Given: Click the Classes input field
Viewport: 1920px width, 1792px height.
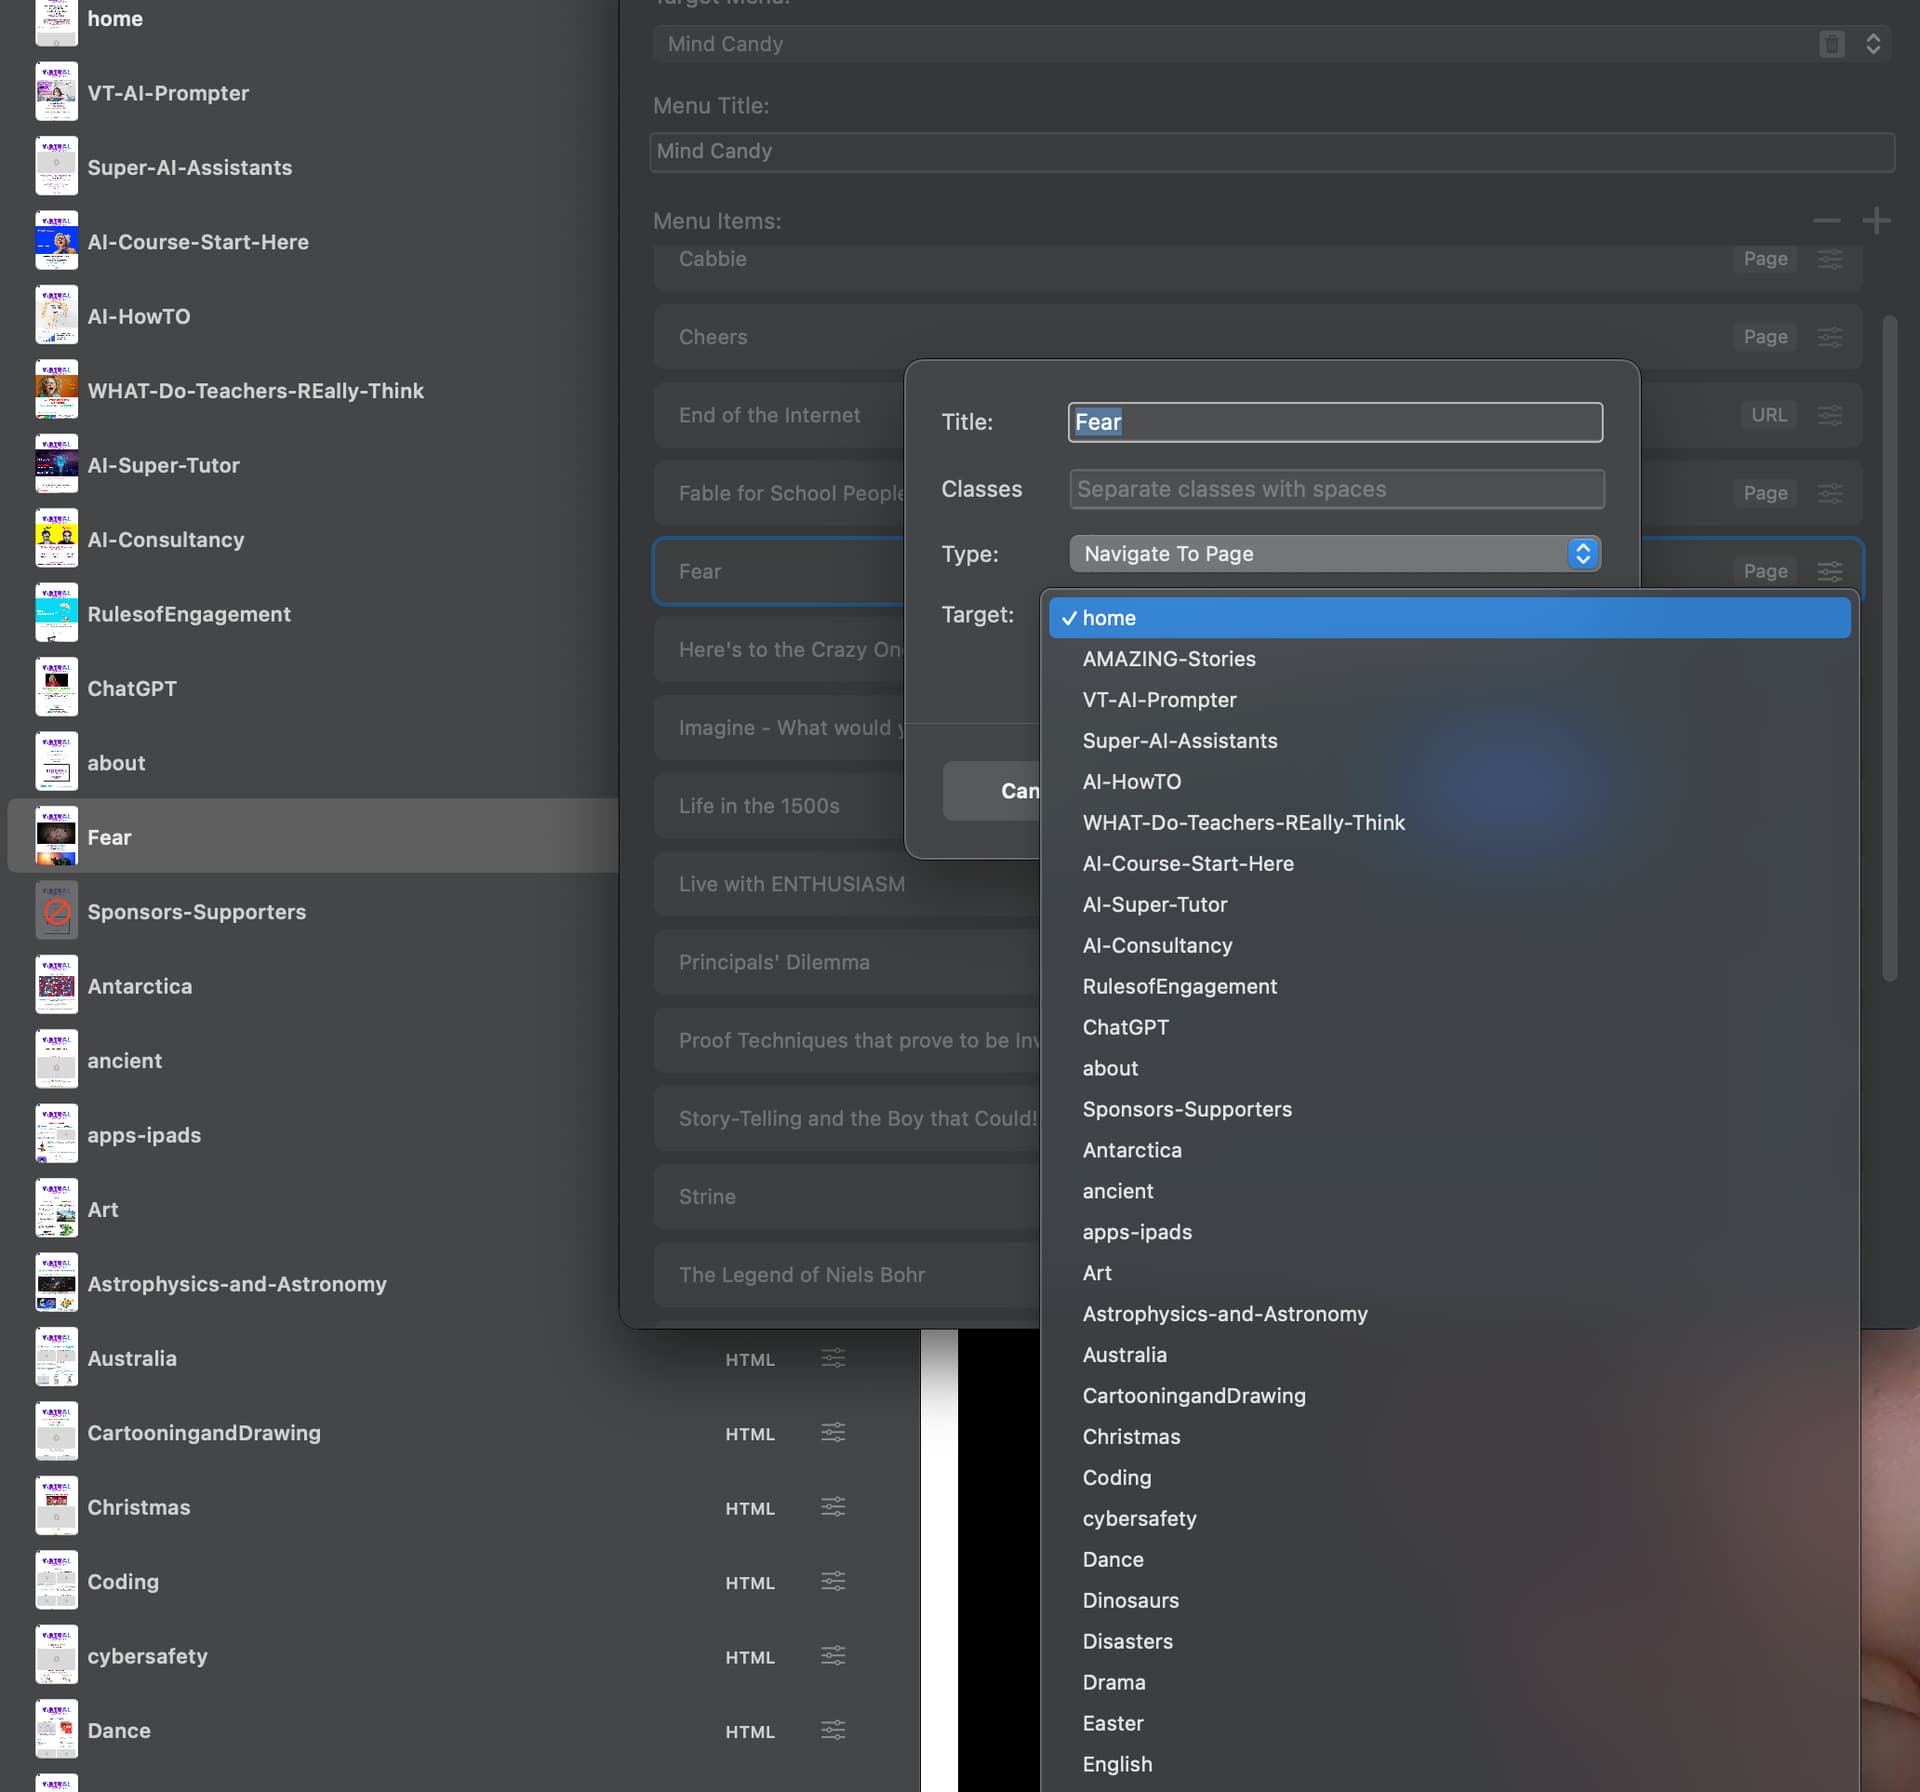Looking at the screenshot, I should 1336,489.
